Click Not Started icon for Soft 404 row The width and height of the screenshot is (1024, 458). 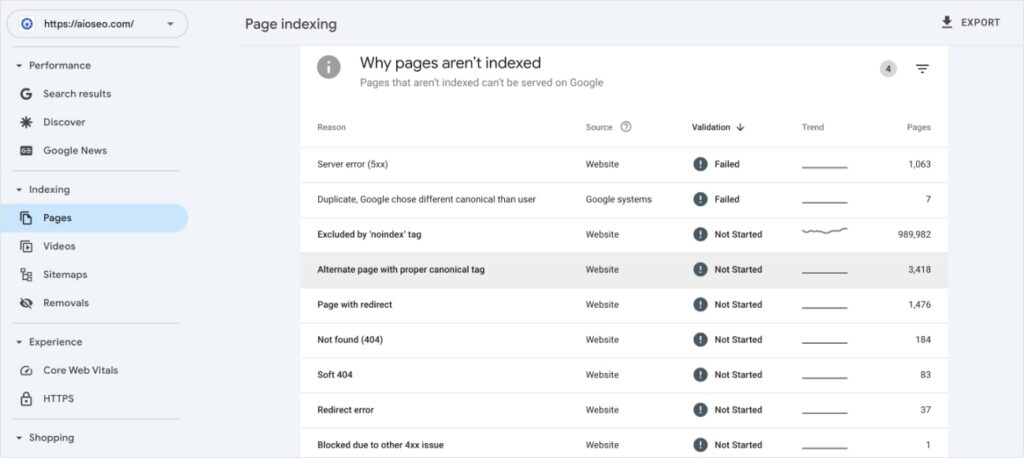coord(700,374)
